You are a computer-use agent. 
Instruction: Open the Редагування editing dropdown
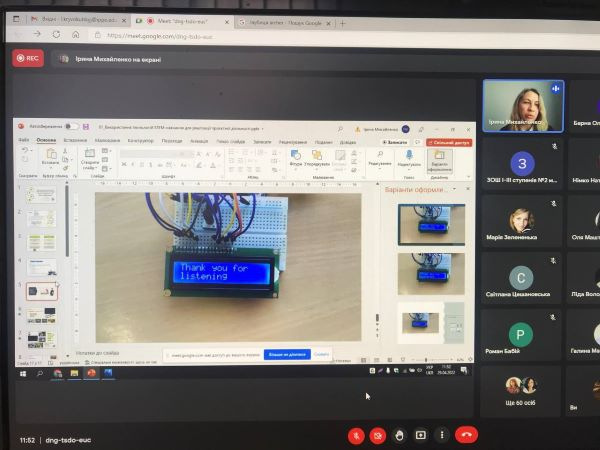coord(380,157)
